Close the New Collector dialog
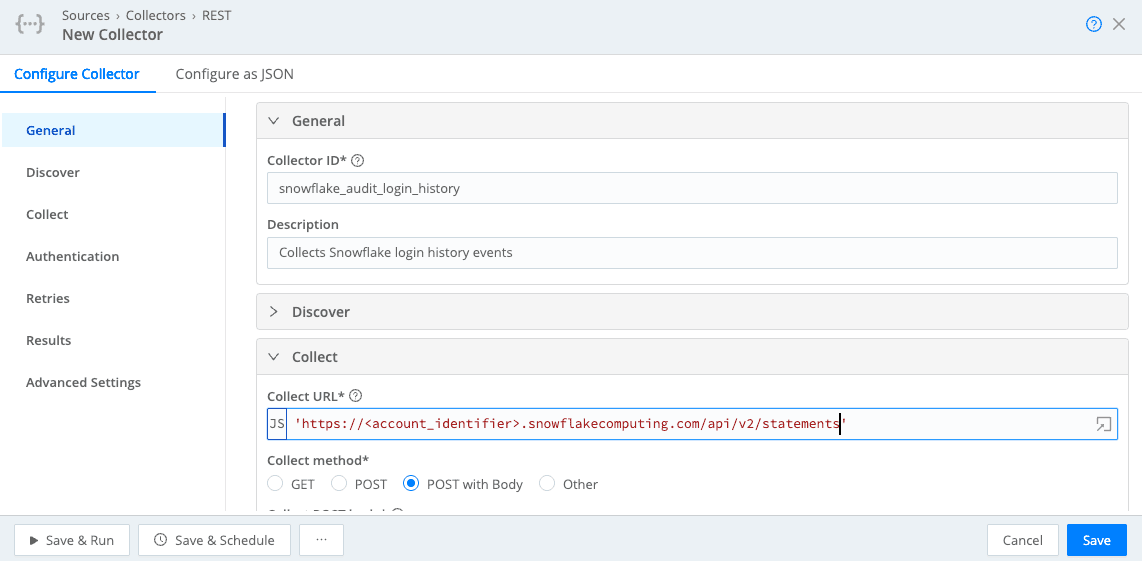The height and width of the screenshot is (561, 1142). (x=1120, y=25)
